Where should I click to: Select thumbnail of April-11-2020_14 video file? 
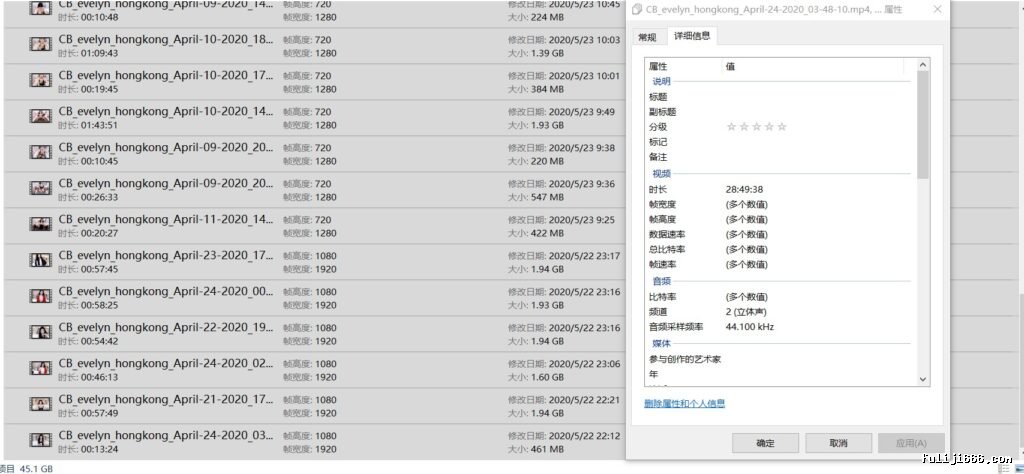click(x=40, y=224)
